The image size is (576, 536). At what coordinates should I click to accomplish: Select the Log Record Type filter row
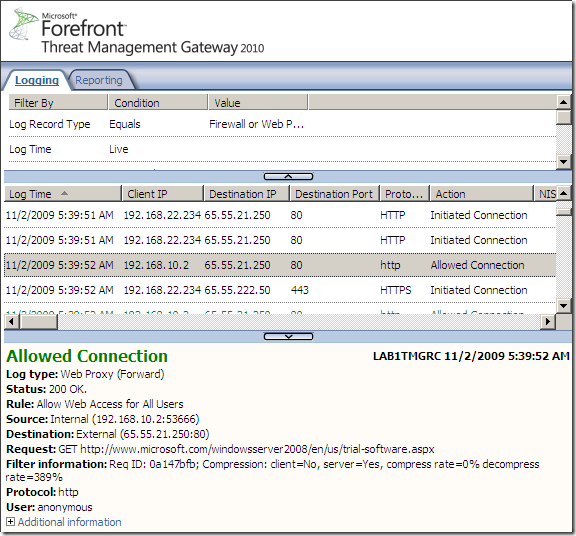click(282, 124)
